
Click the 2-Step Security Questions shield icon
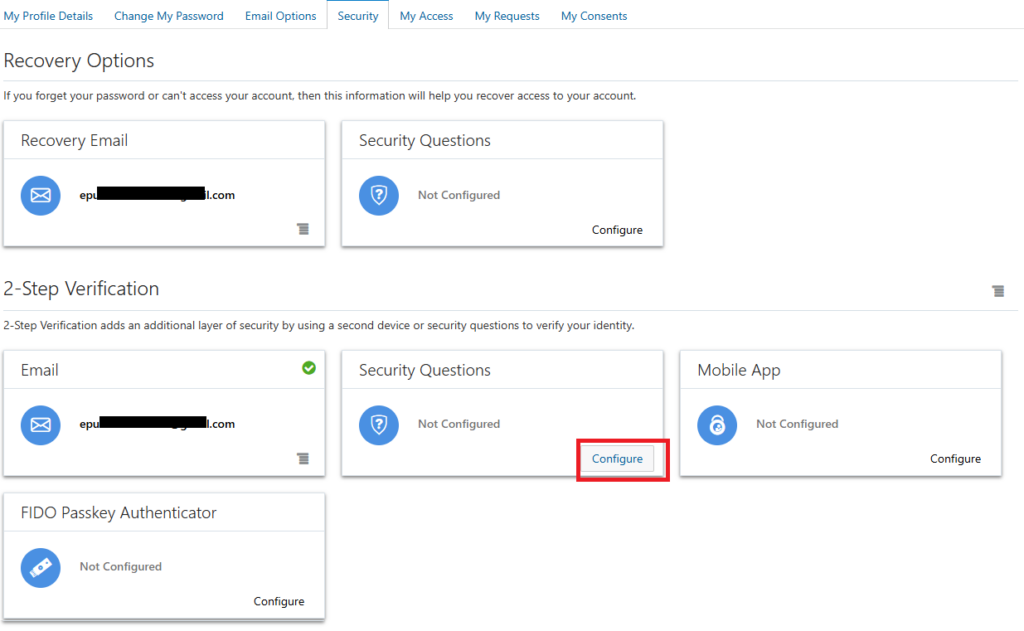click(x=379, y=425)
